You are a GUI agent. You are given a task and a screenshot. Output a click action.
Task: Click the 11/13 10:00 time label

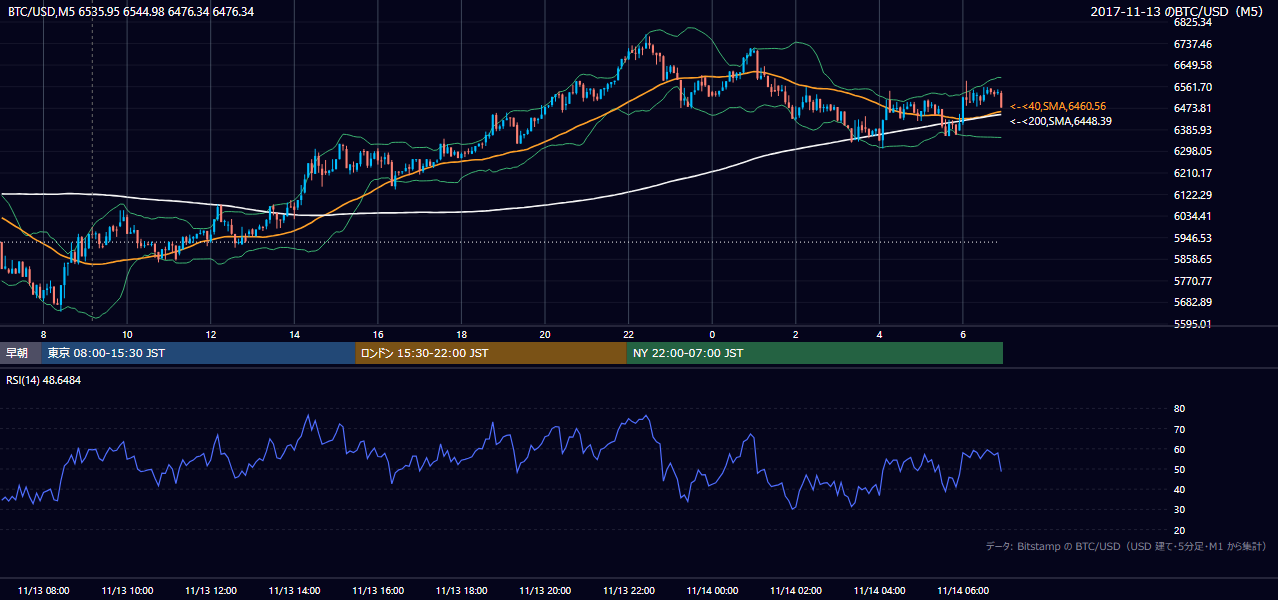point(127,591)
